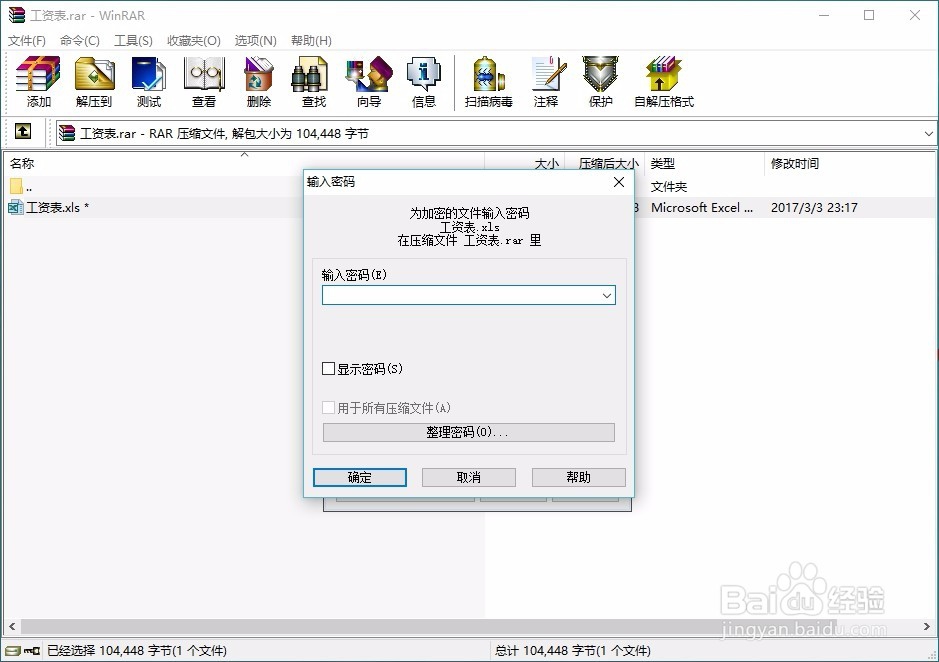Click the Info (信息) toolbar icon

click(424, 81)
